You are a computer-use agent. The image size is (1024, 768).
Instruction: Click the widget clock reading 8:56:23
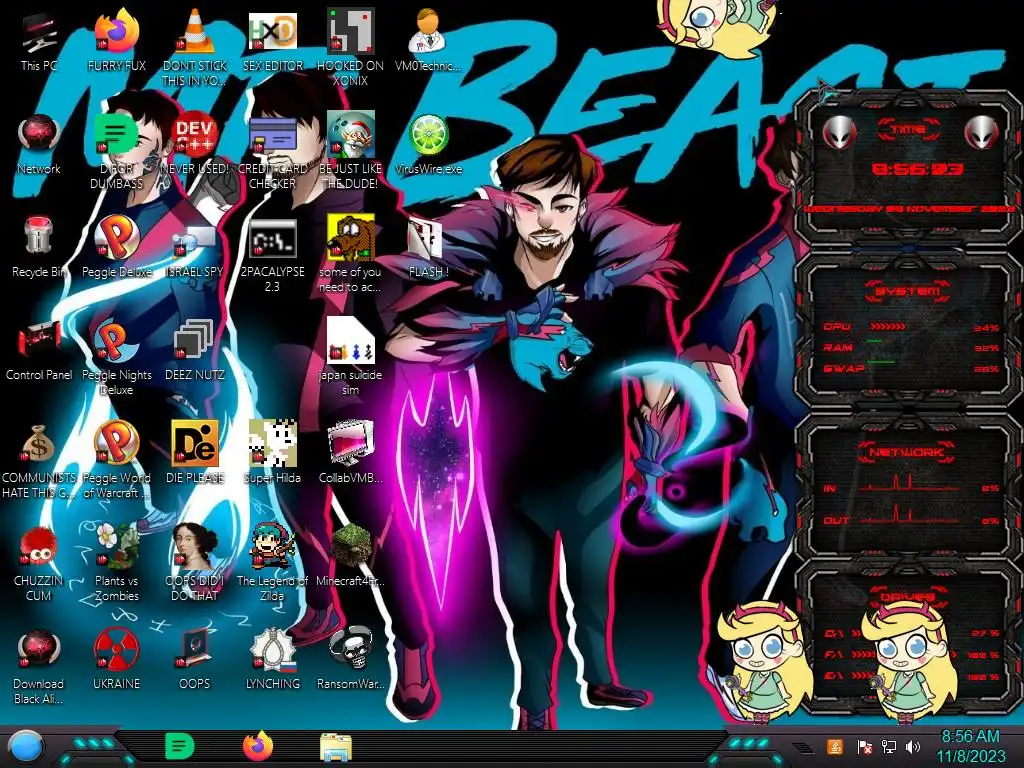[x=917, y=170]
